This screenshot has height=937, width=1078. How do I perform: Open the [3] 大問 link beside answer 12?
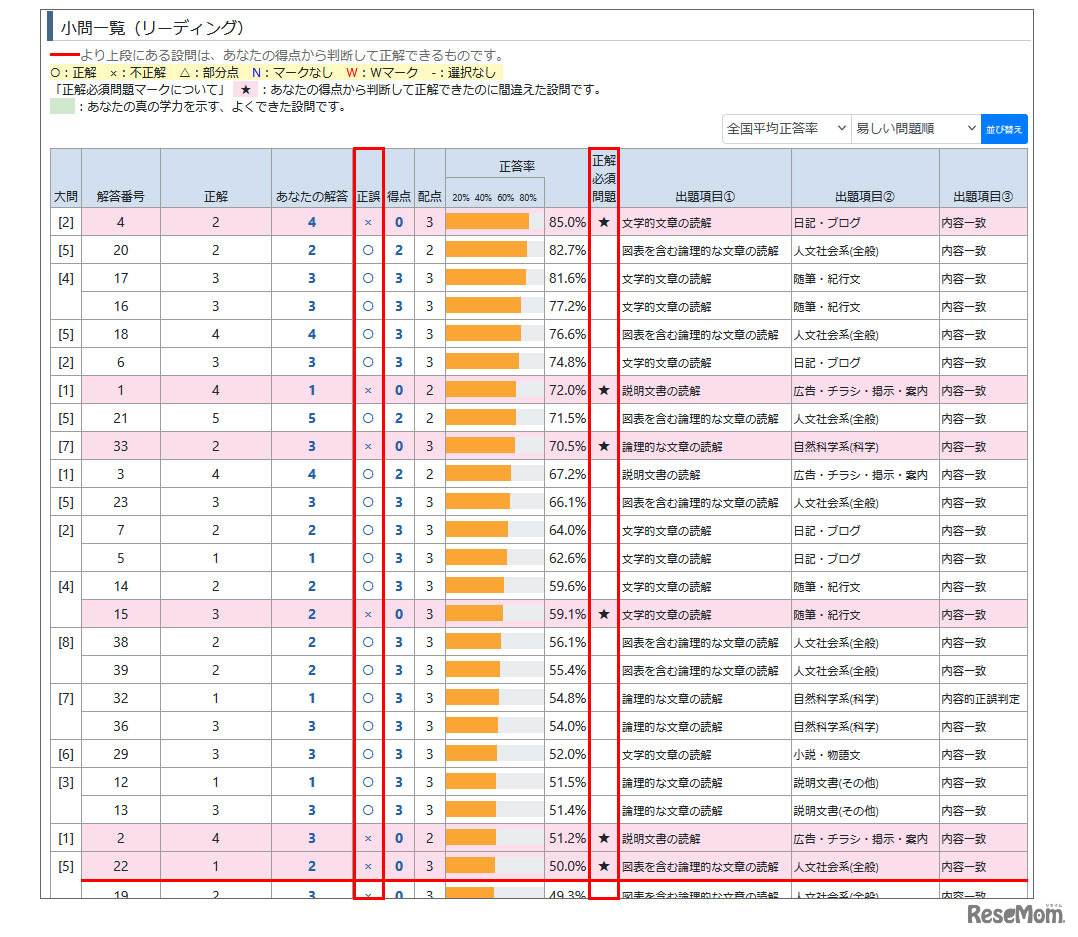coord(65,782)
